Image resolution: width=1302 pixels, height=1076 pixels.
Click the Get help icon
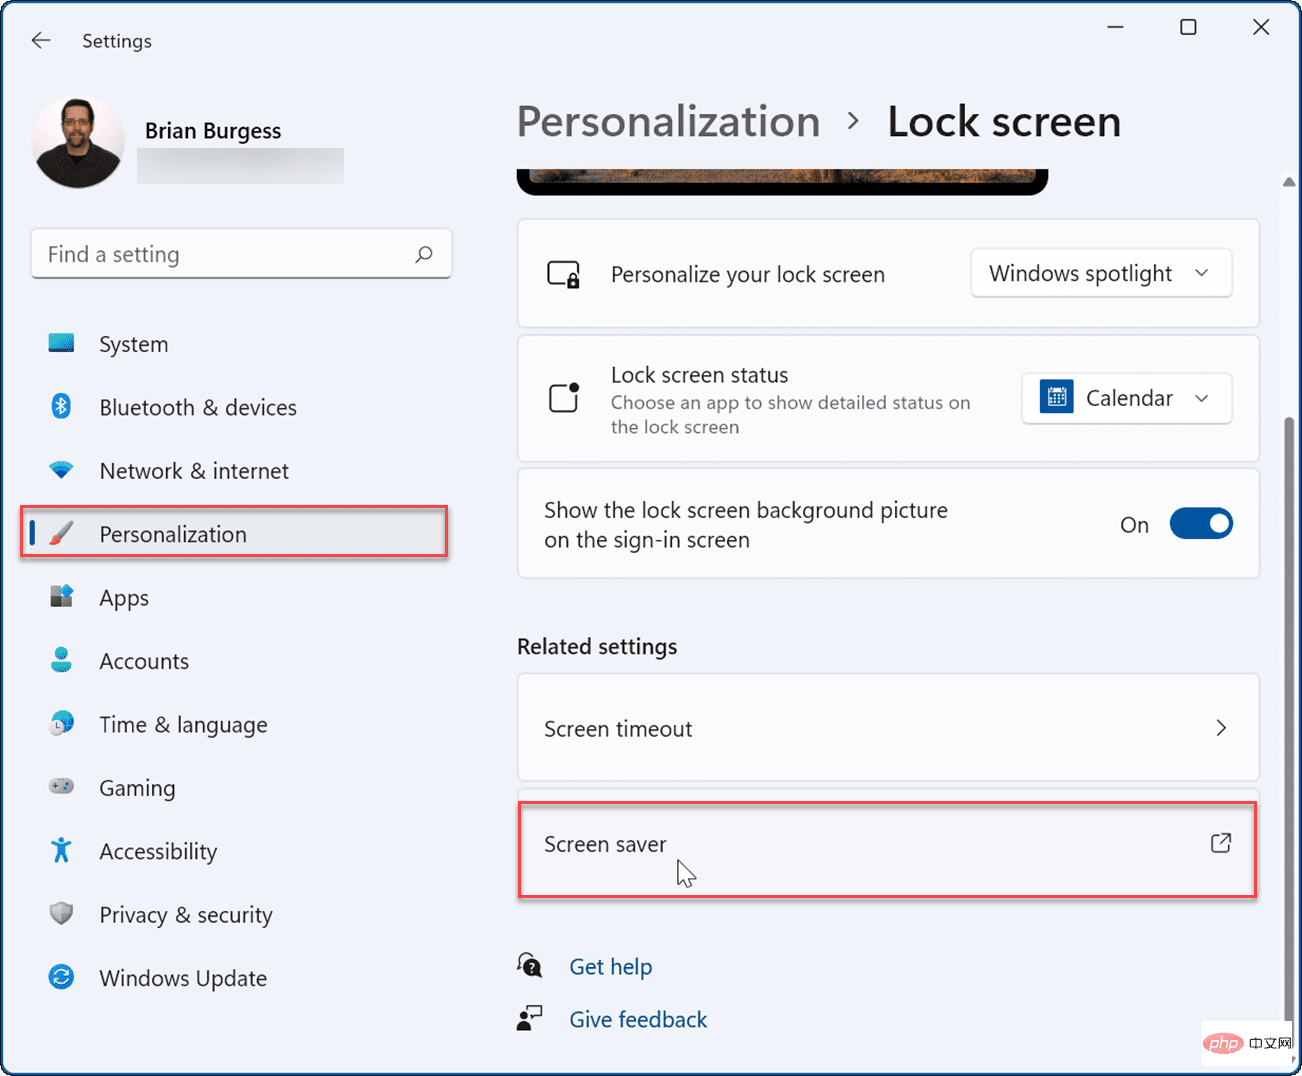(x=530, y=965)
